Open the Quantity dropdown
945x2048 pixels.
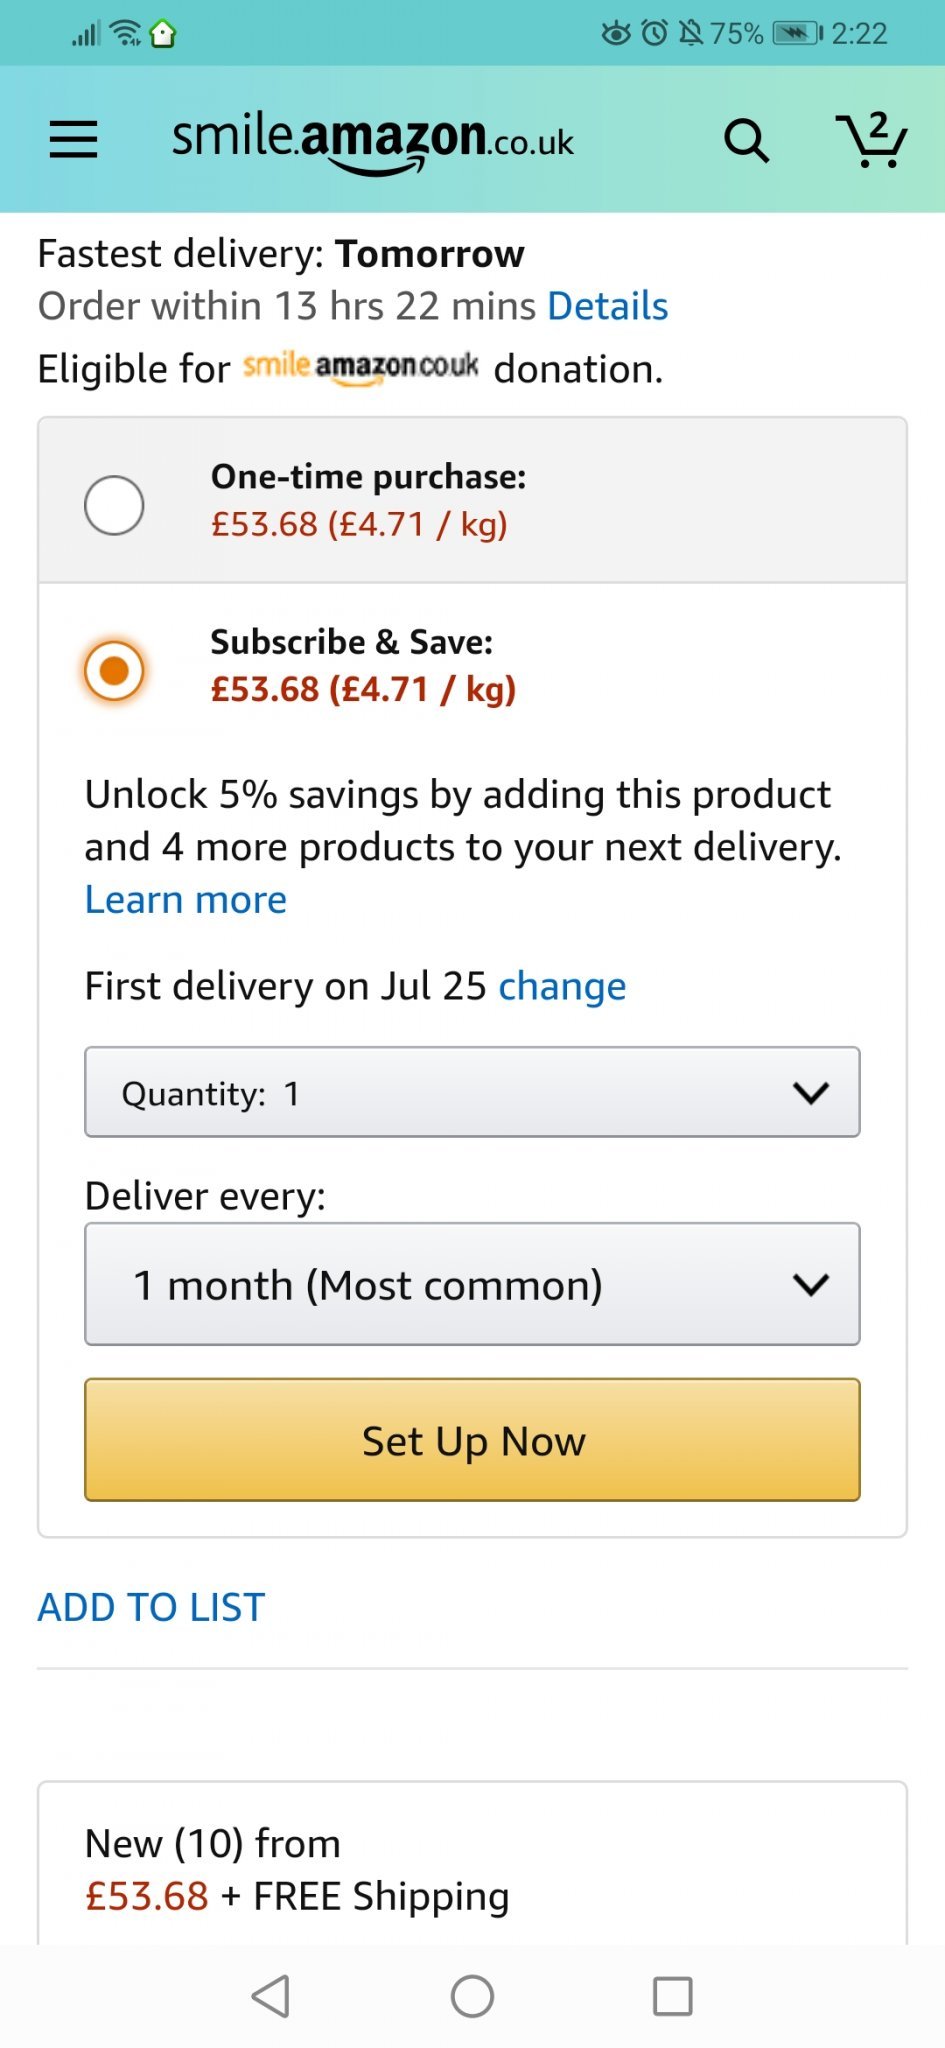tap(472, 1092)
